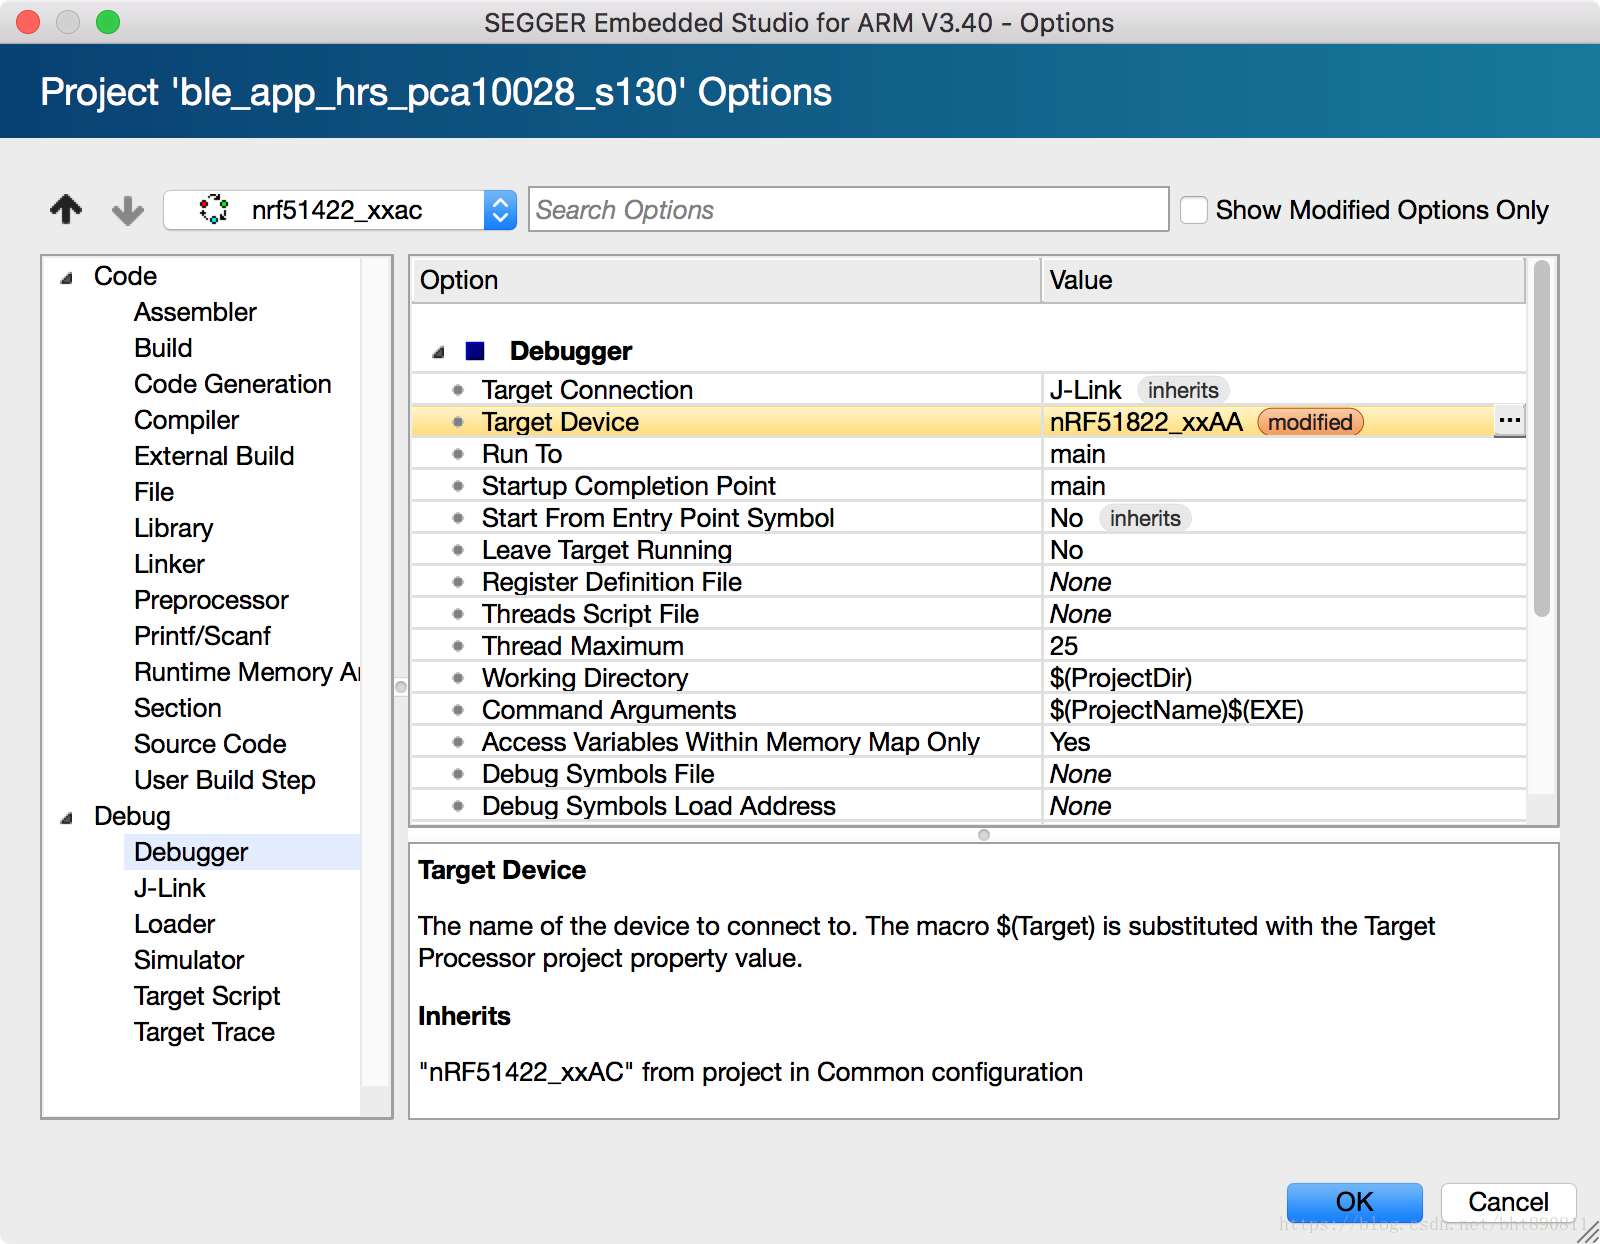Select Linker category
The width and height of the screenshot is (1600, 1244).
pos(169,564)
